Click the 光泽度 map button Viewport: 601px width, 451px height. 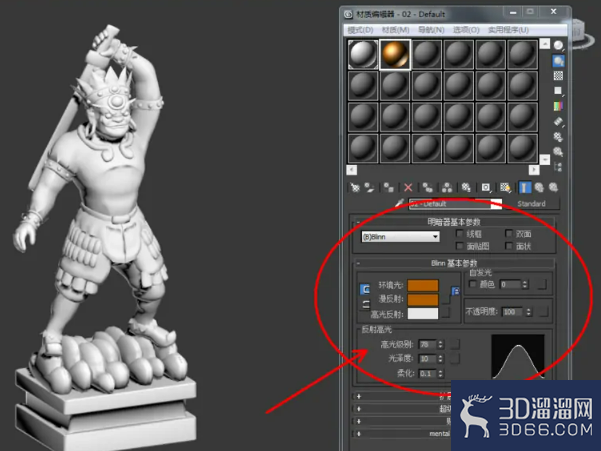click(x=455, y=359)
